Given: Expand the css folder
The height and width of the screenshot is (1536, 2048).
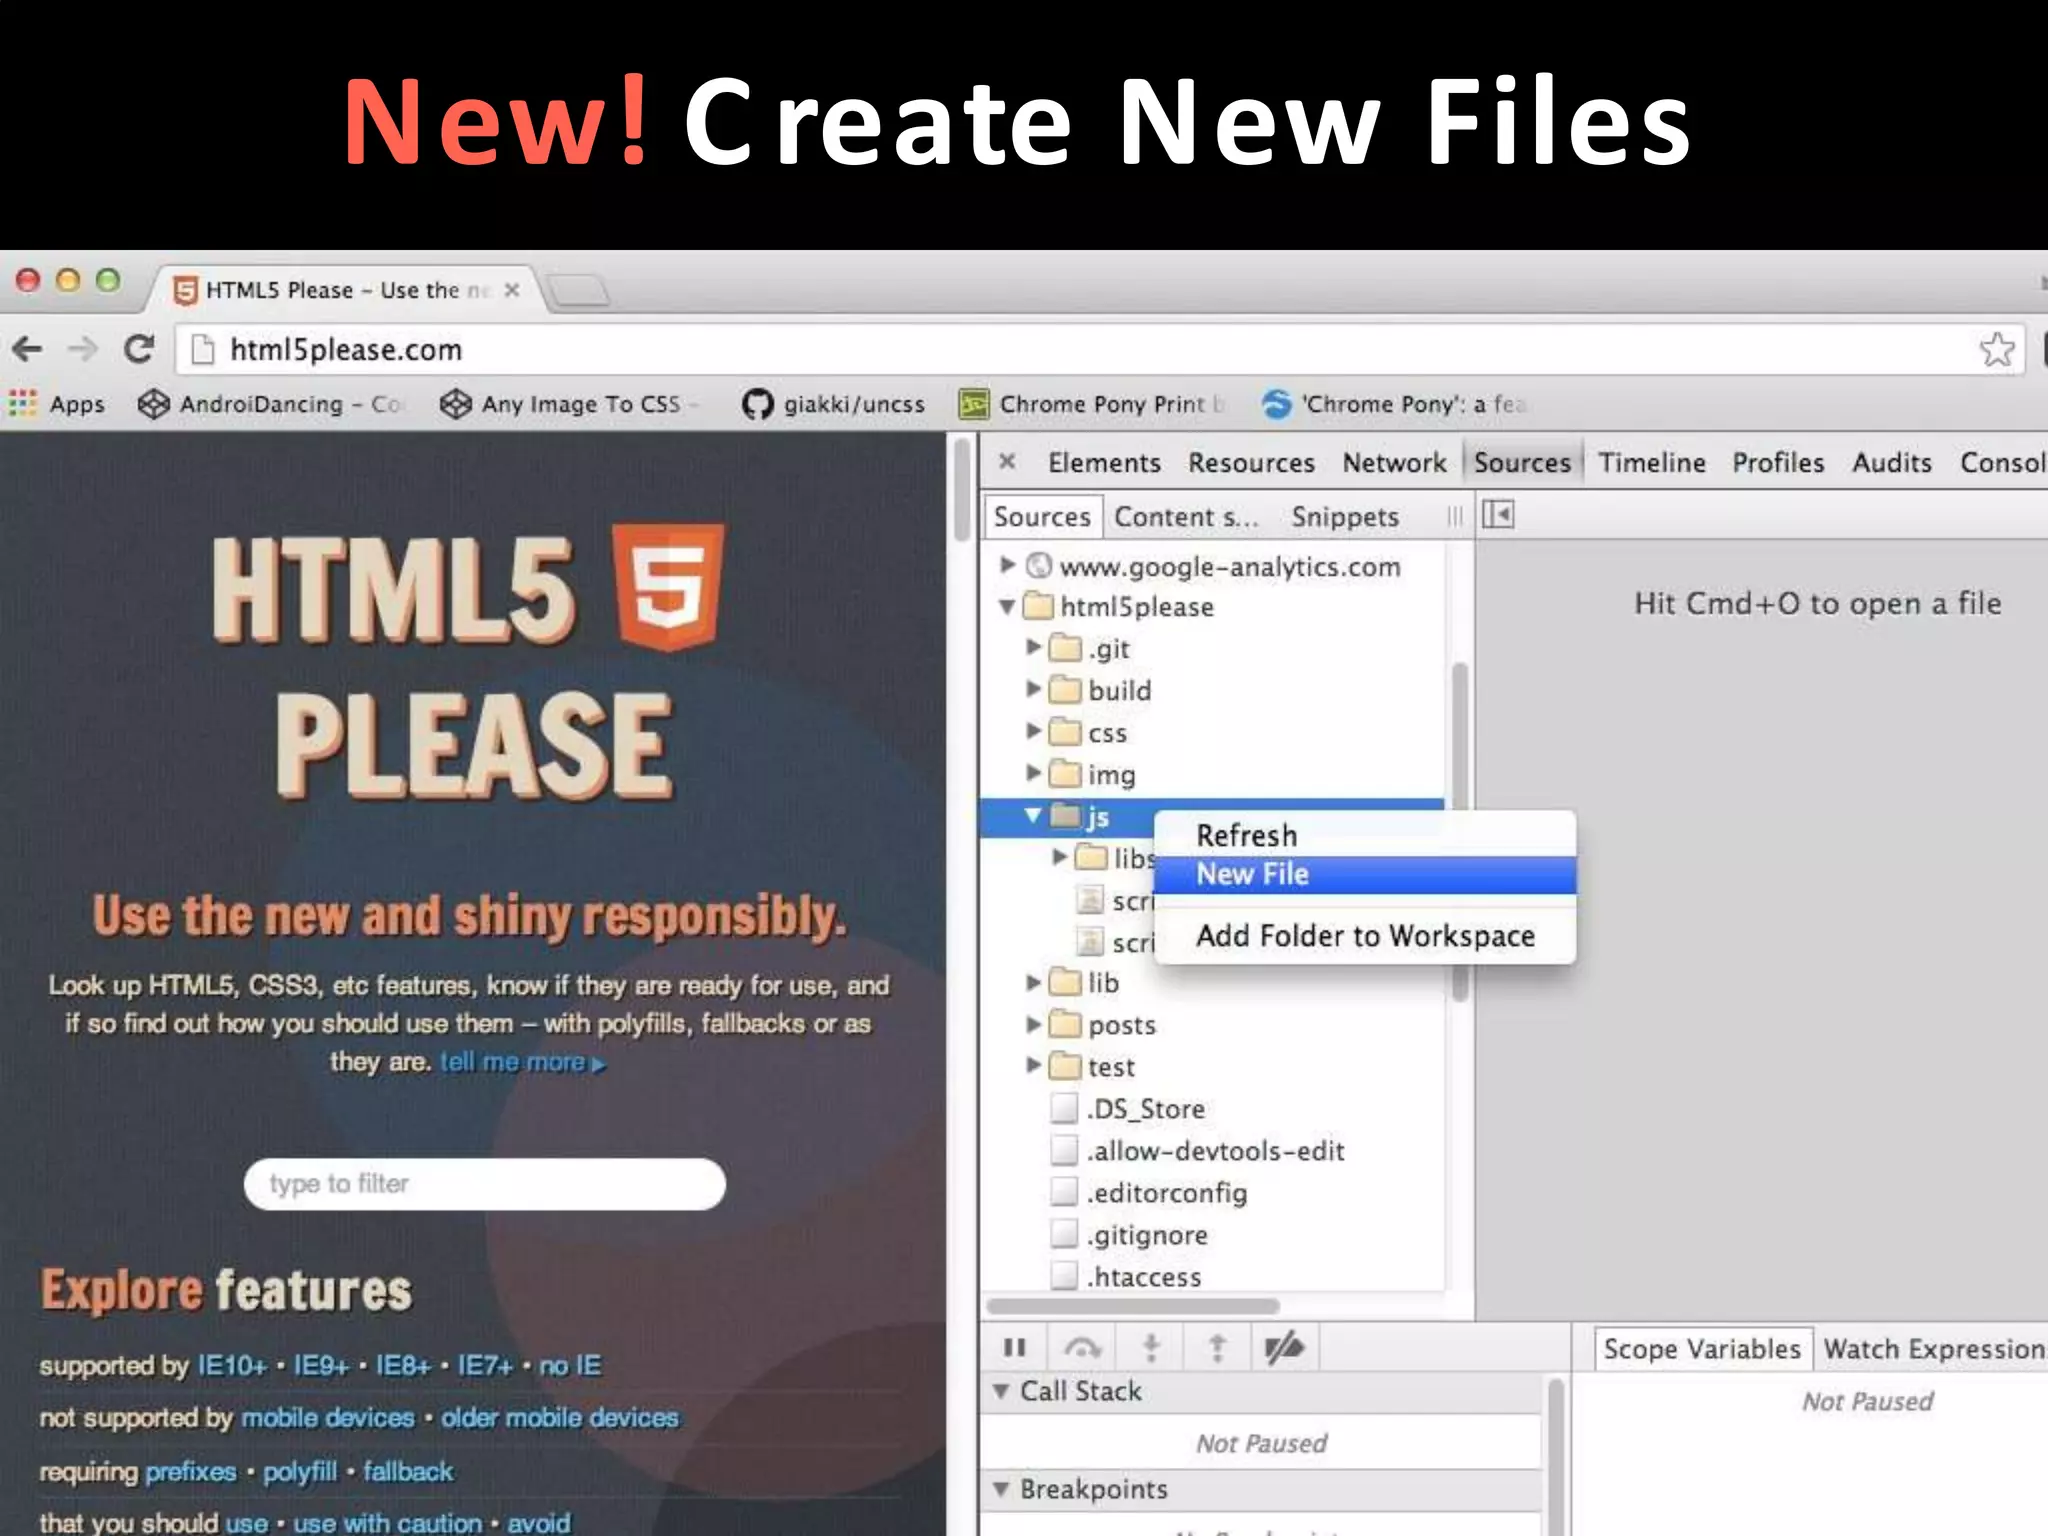Looking at the screenshot, I should 1033,732.
